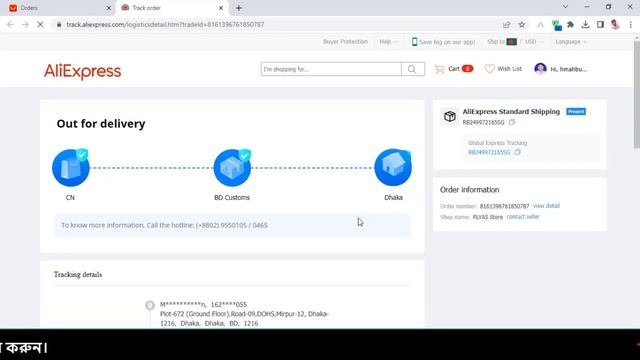Click the Tracking details heading

(x=78, y=275)
